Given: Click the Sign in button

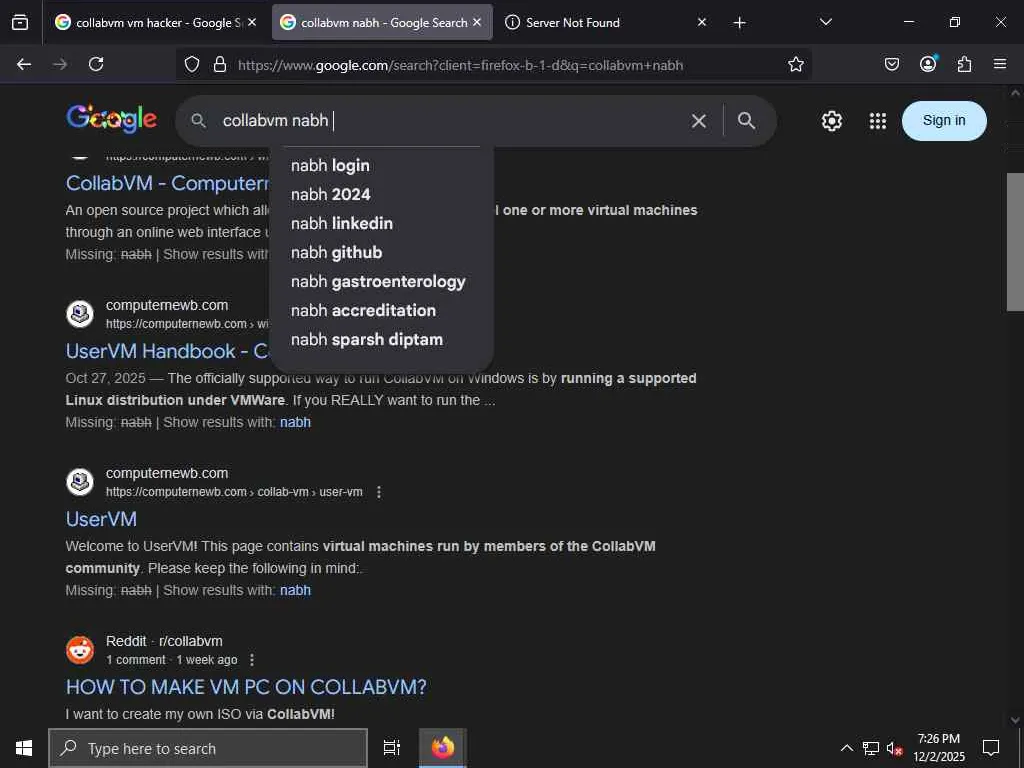Looking at the screenshot, I should (944, 121).
